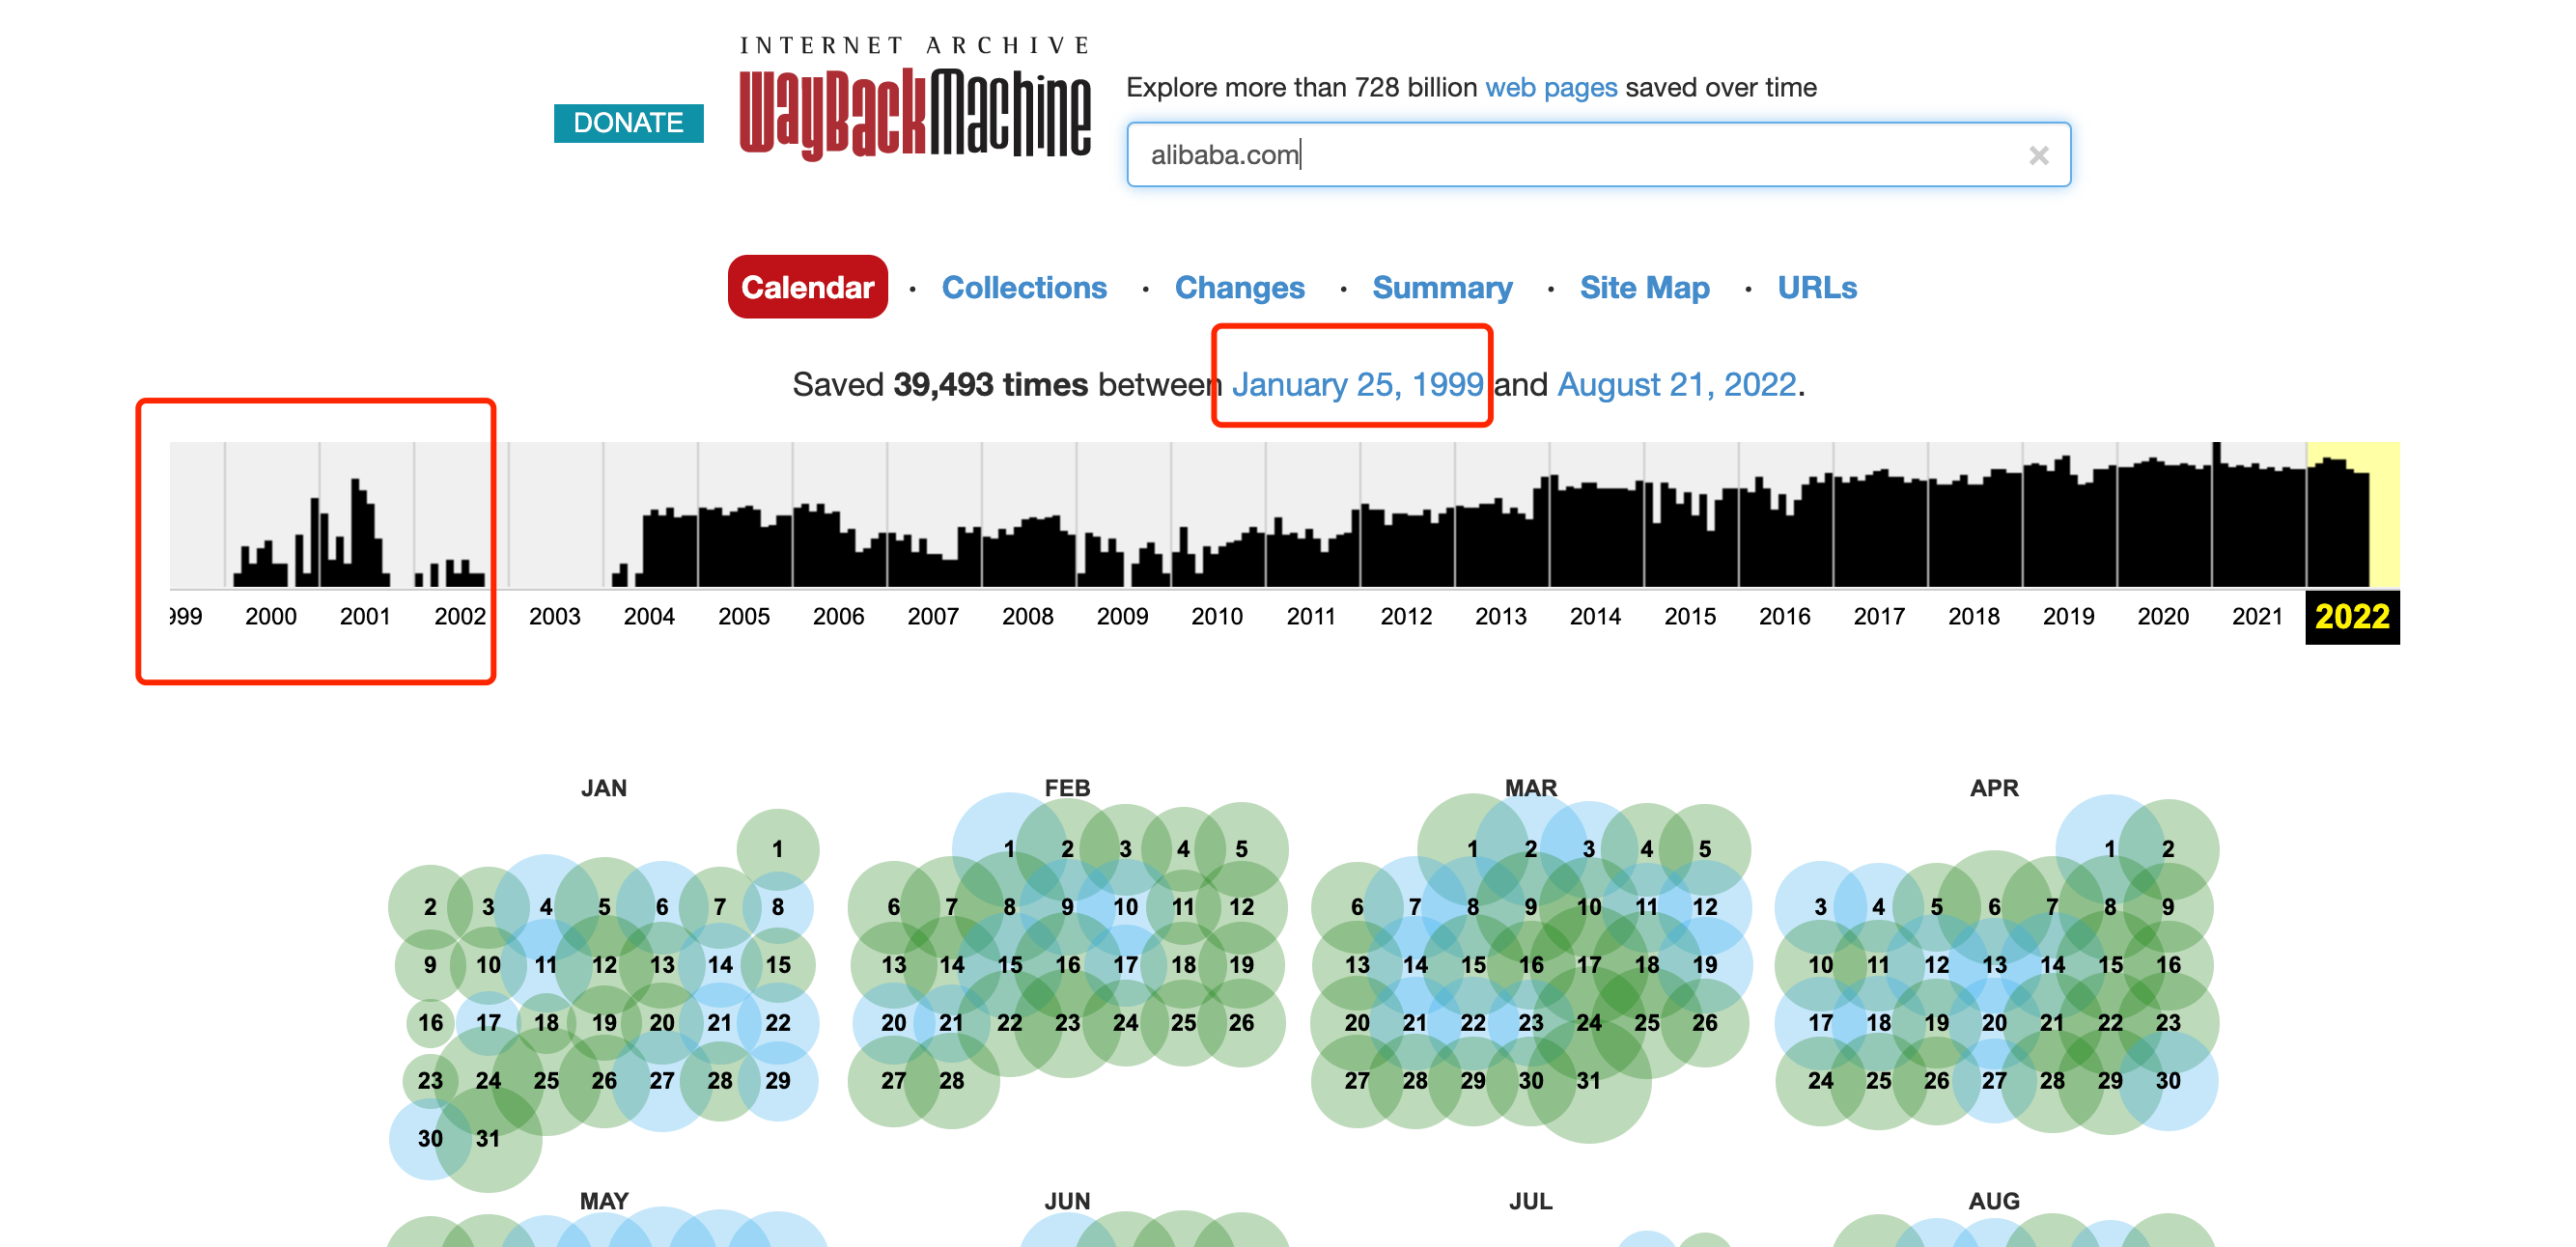Image resolution: width=2576 pixels, height=1247 pixels.
Task: Open February 28 snapshot bubble
Action: [951, 1081]
